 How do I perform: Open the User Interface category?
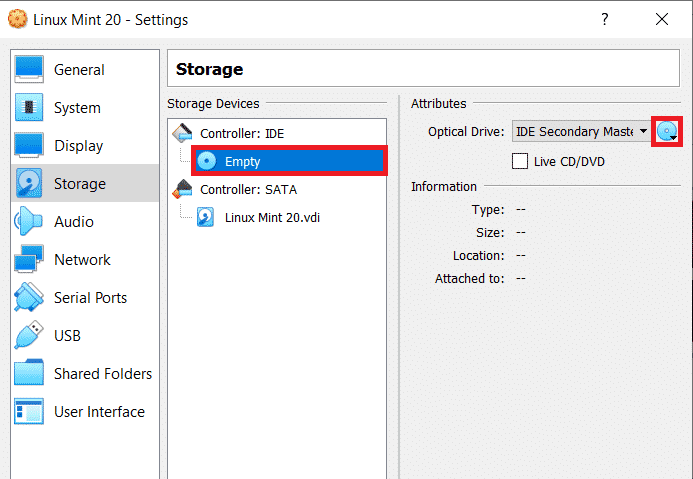pyautogui.click(x=99, y=412)
